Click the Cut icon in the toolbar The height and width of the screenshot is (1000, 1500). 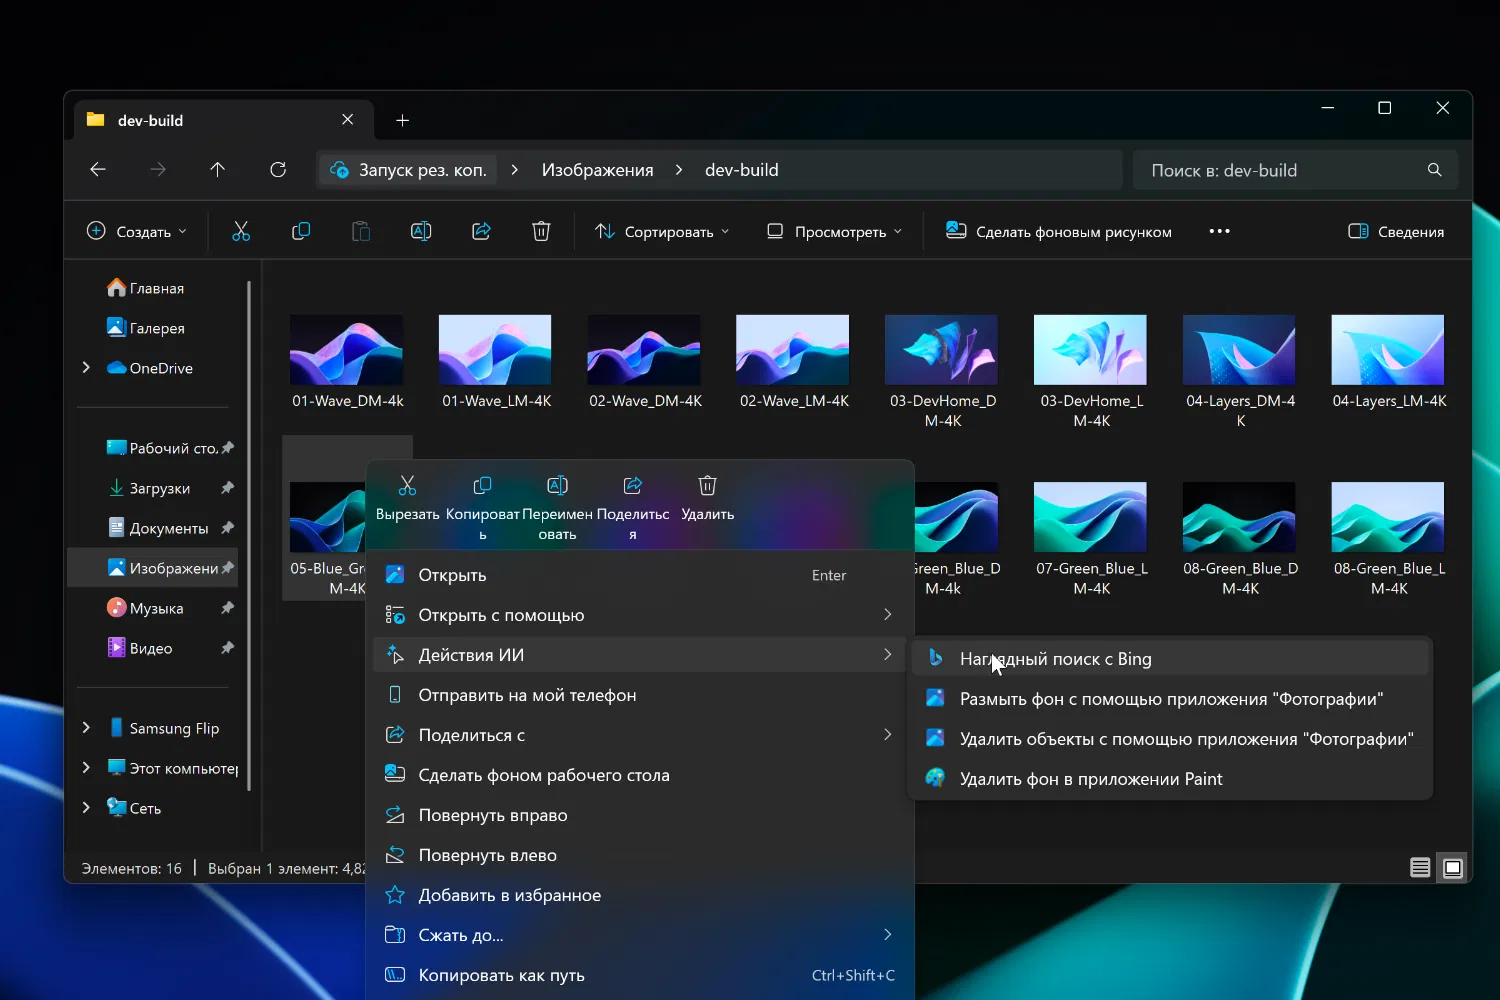coord(241,231)
